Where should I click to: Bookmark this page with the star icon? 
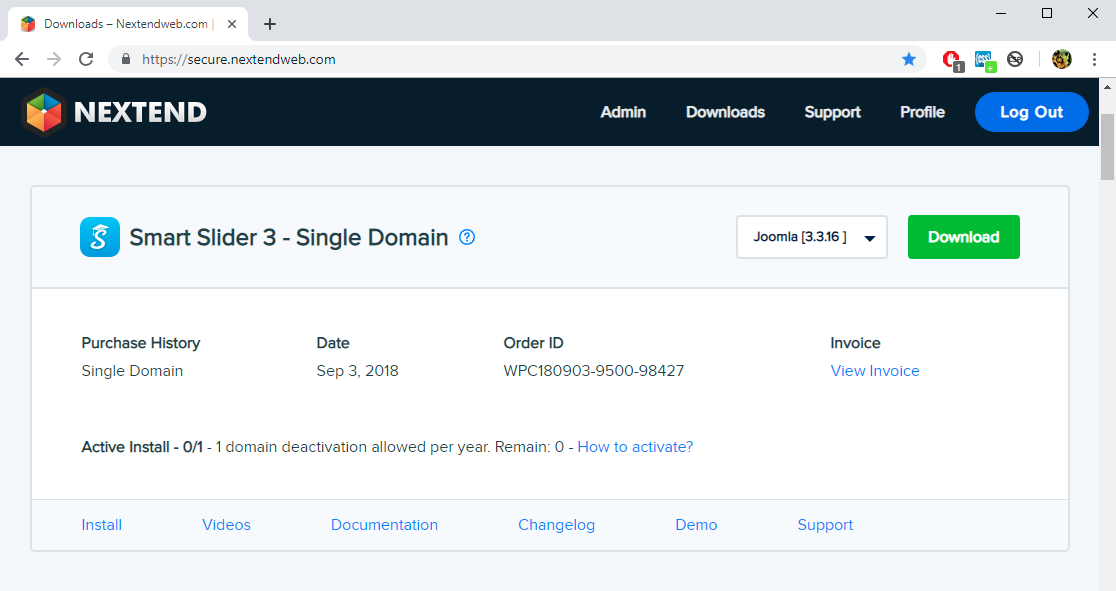click(x=909, y=59)
